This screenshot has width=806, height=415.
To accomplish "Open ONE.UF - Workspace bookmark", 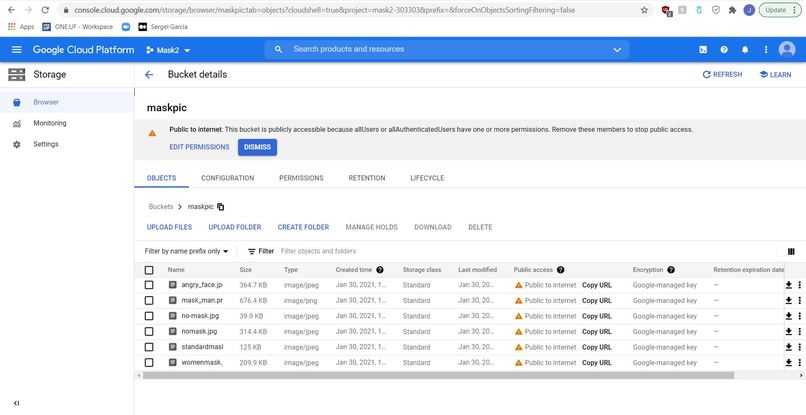I will click(x=78, y=27).
